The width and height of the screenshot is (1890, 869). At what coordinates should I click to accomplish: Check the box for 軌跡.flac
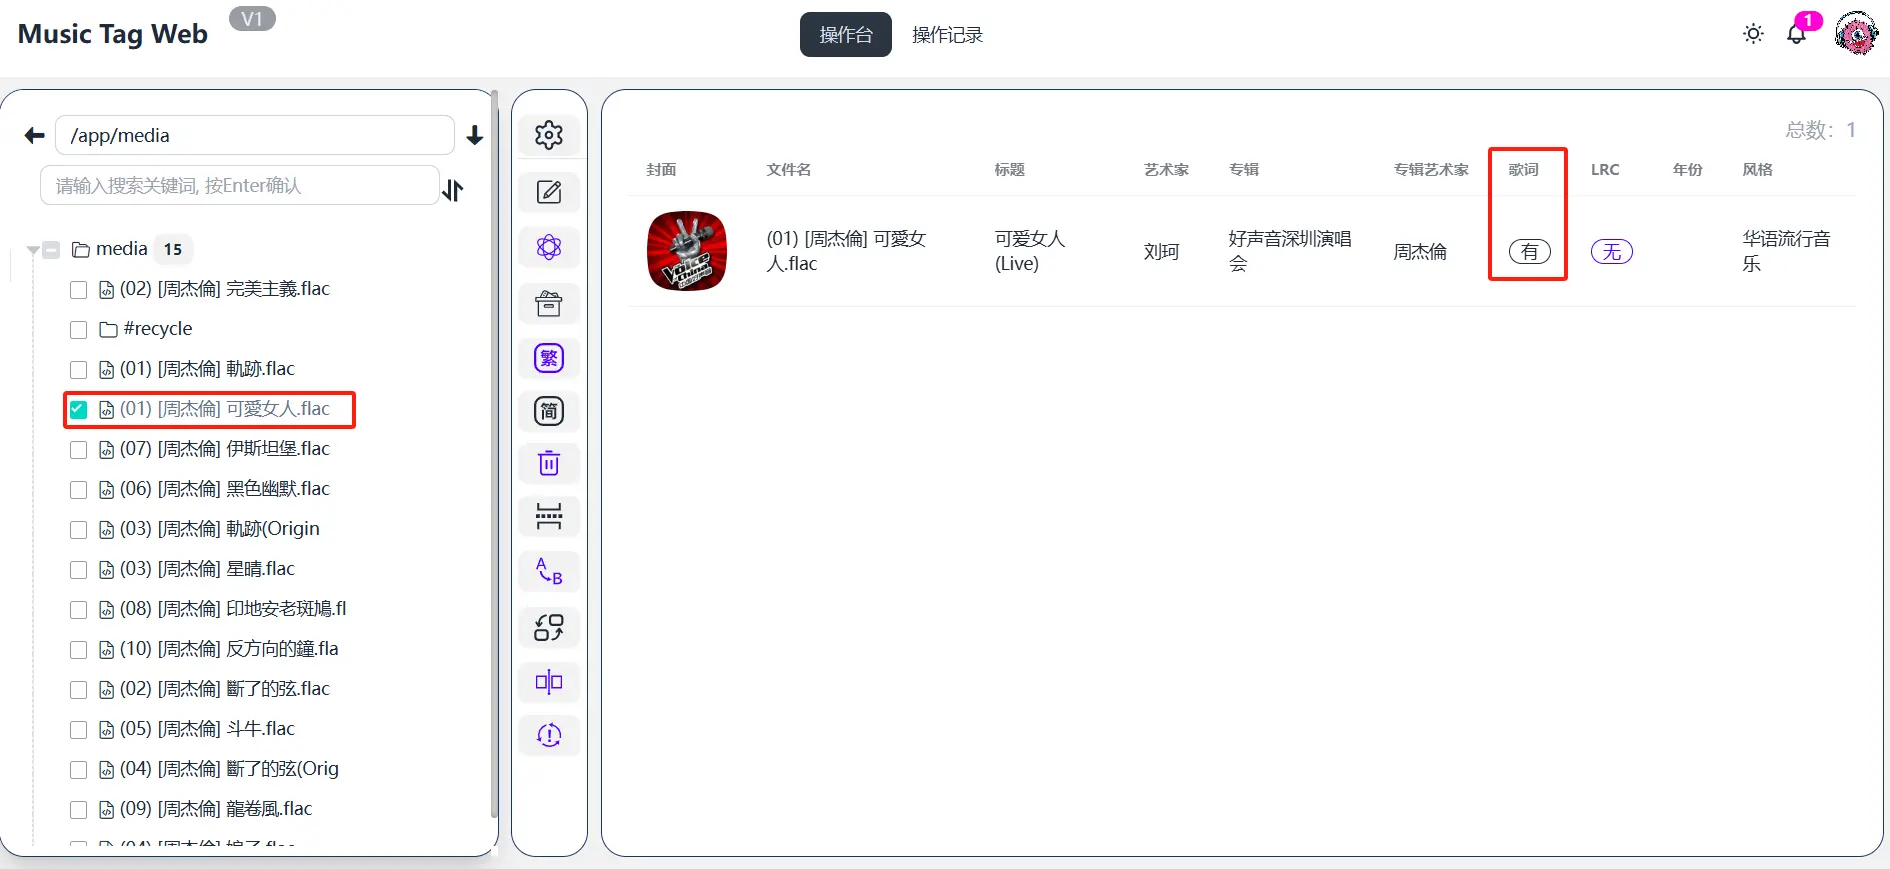click(x=78, y=370)
